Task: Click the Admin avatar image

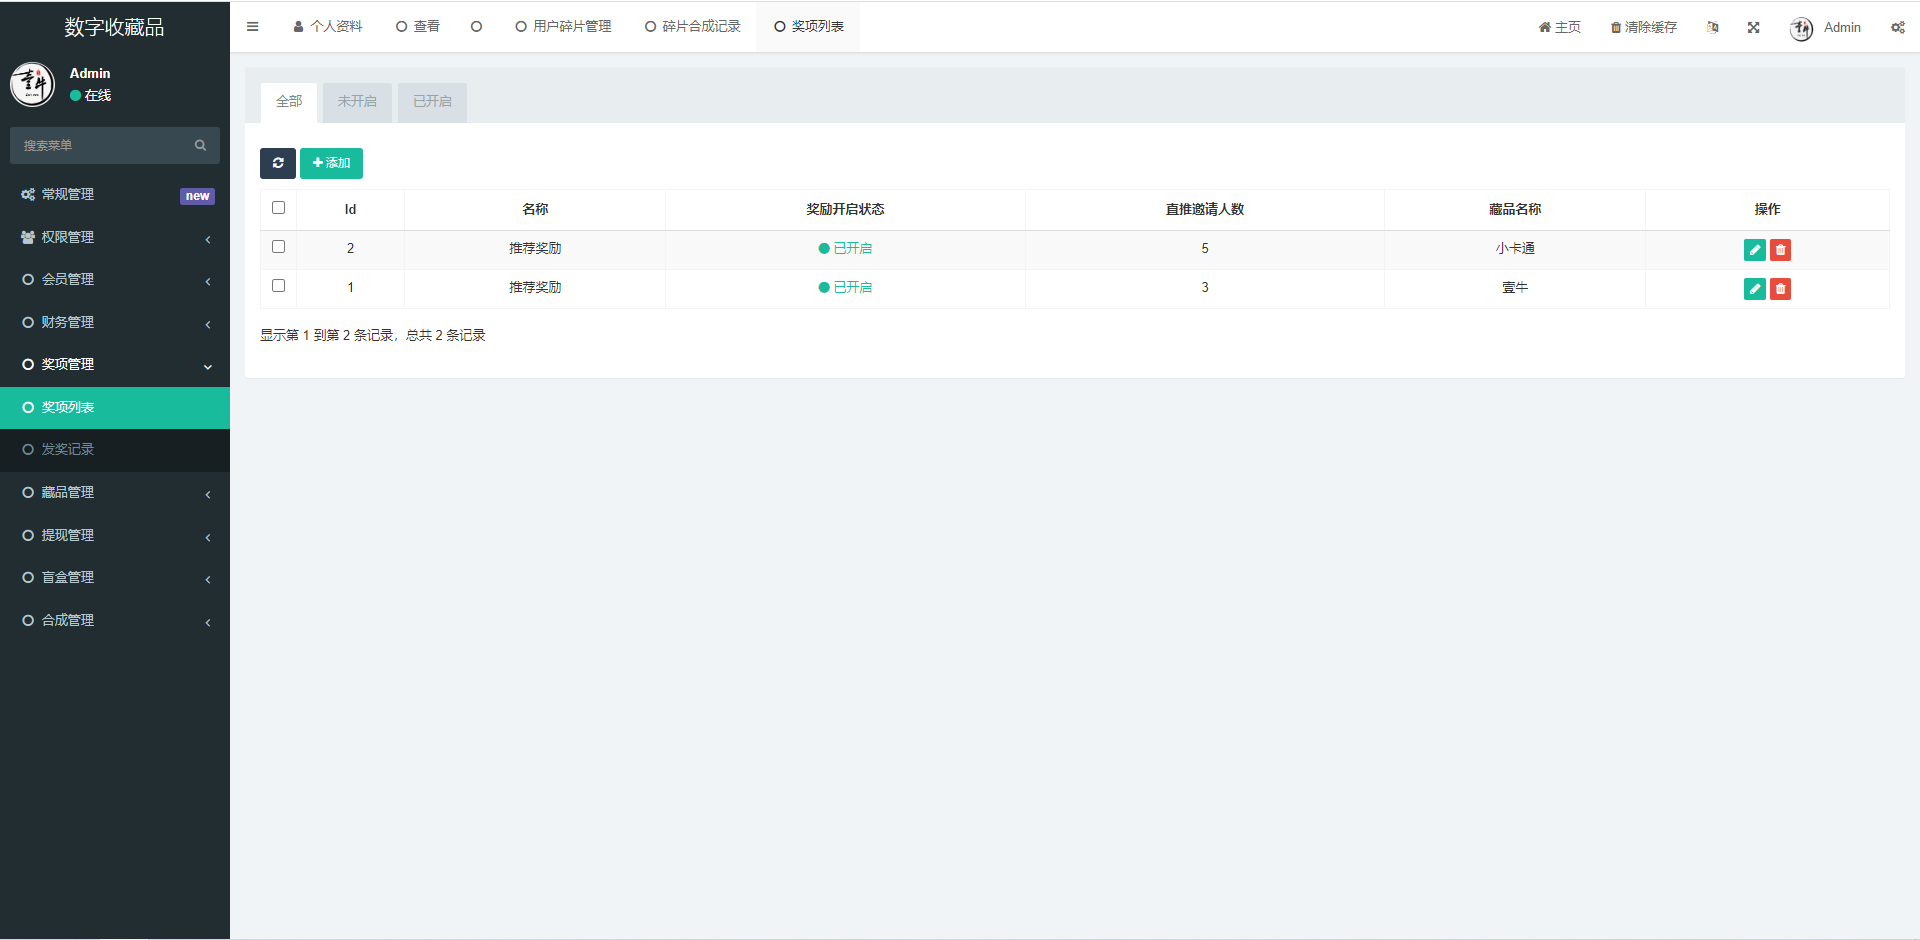Action: tap(1800, 29)
